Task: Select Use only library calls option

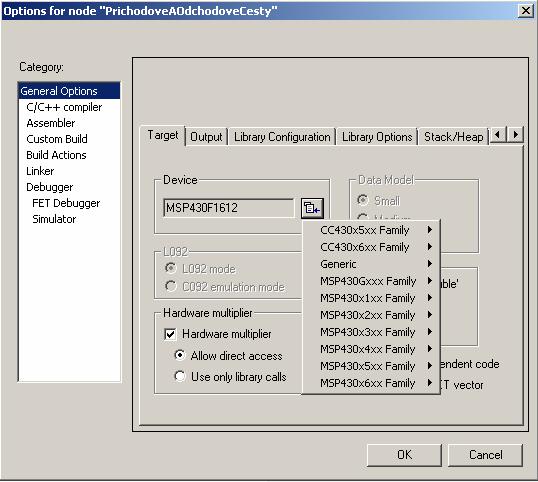Action: (x=180, y=376)
